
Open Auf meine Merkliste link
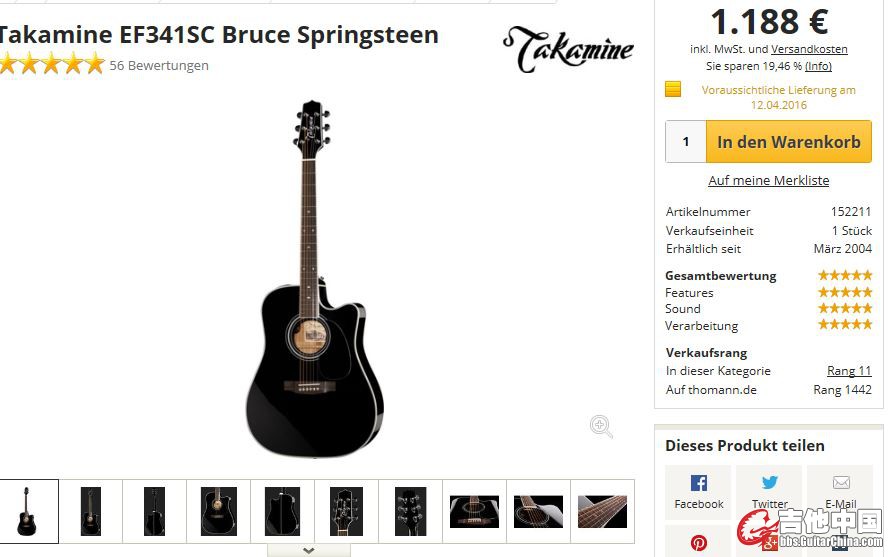click(768, 180)
